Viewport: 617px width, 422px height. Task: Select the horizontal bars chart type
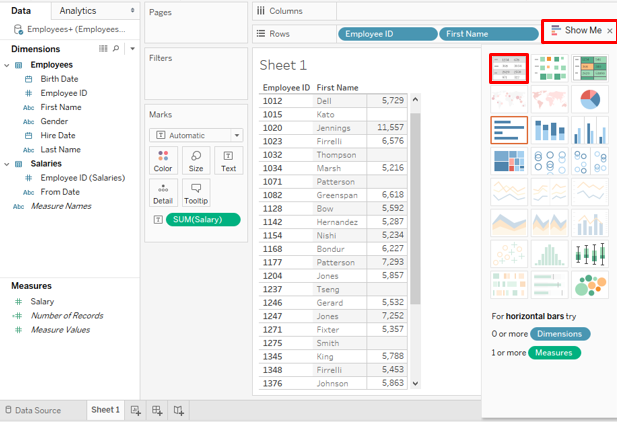click(x=509, y=130)
